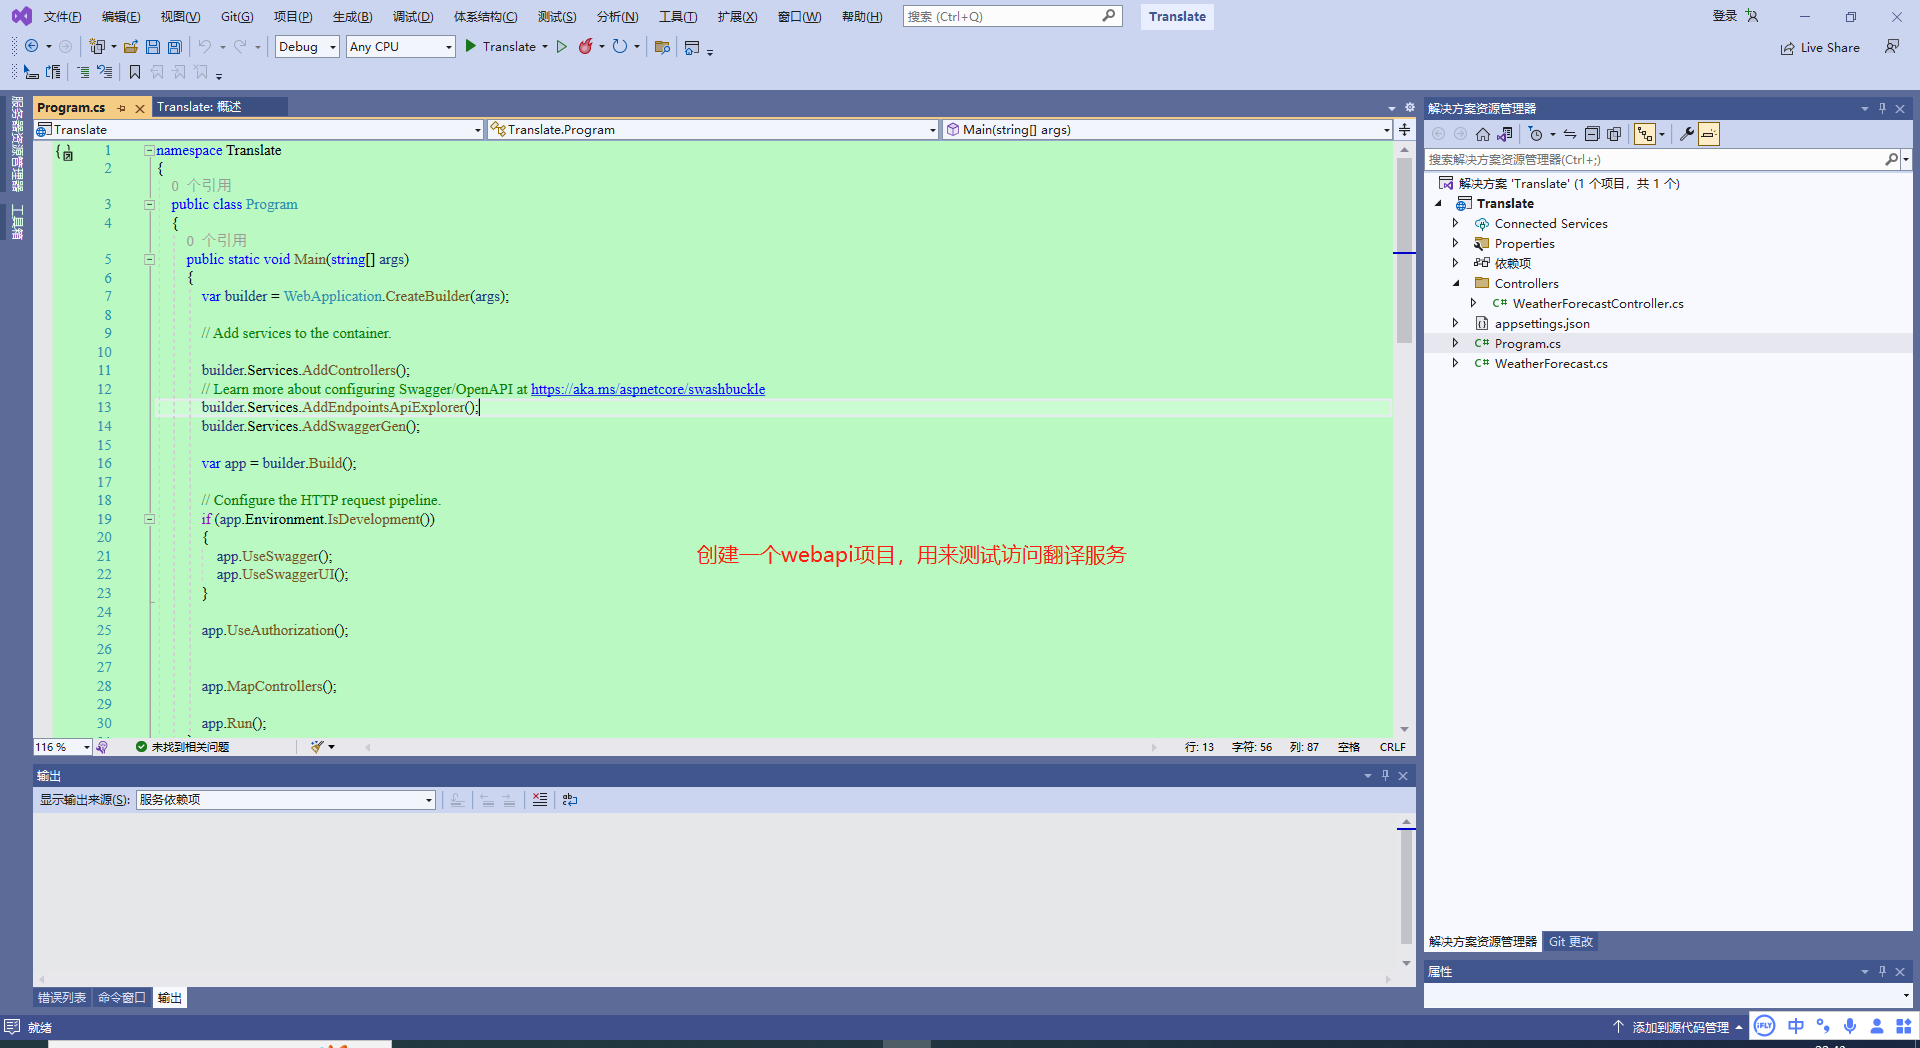1920x1048 pixels.
Task: Open the 文件(F) menu
Action: pos(62,17)
